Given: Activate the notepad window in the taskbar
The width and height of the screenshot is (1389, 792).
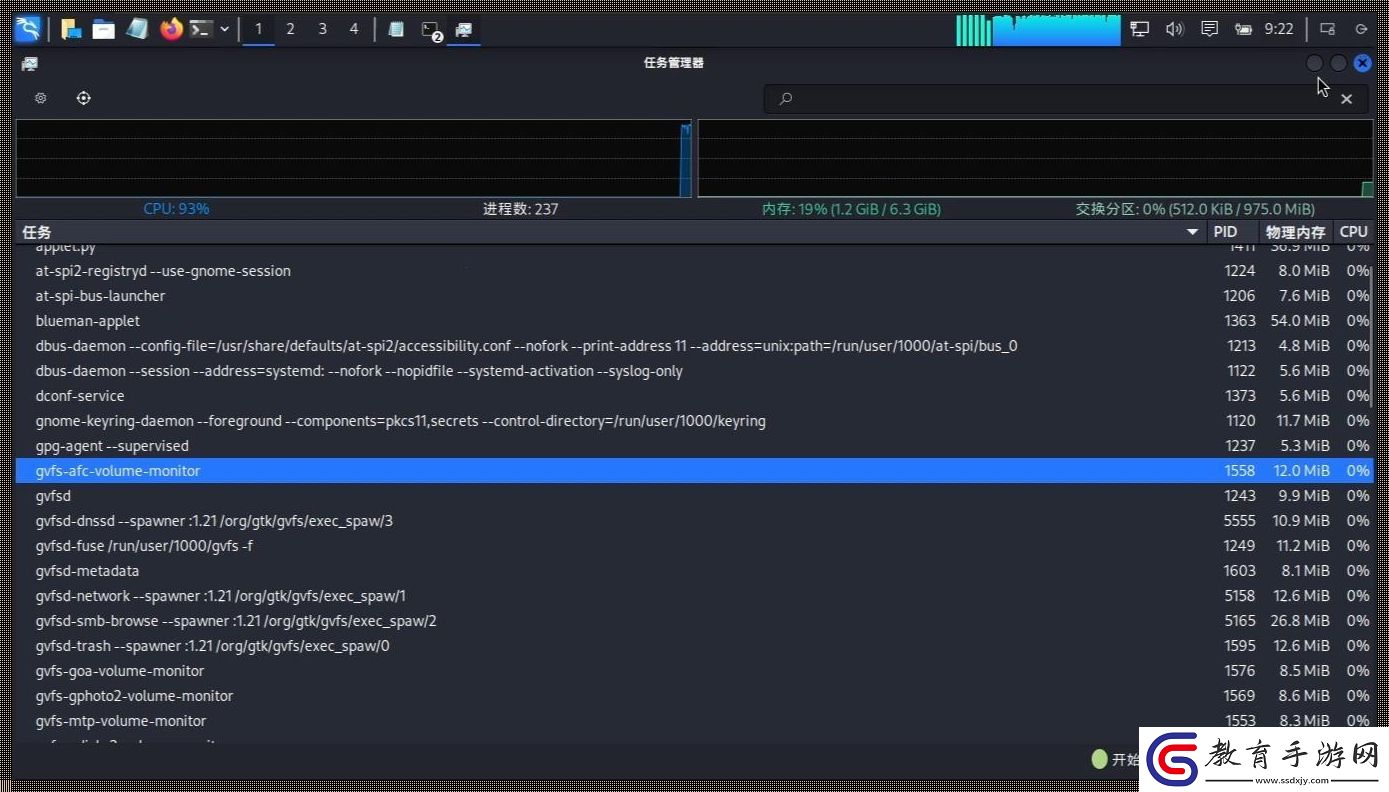Looking at the screenshot, I should (x=396, y=29).
